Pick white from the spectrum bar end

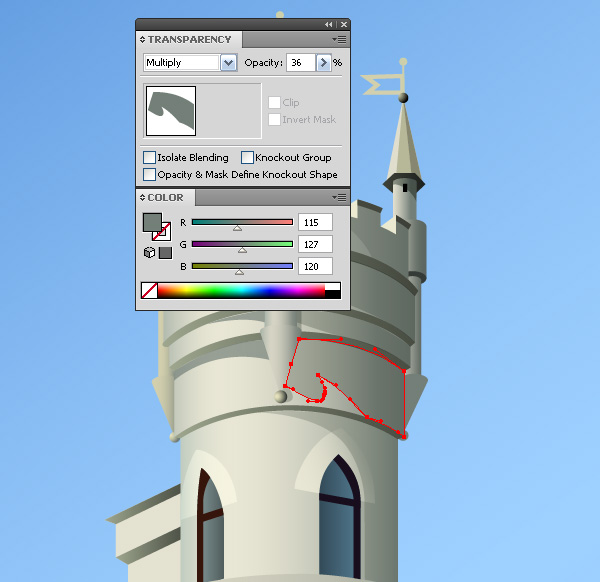pos(333,287)
